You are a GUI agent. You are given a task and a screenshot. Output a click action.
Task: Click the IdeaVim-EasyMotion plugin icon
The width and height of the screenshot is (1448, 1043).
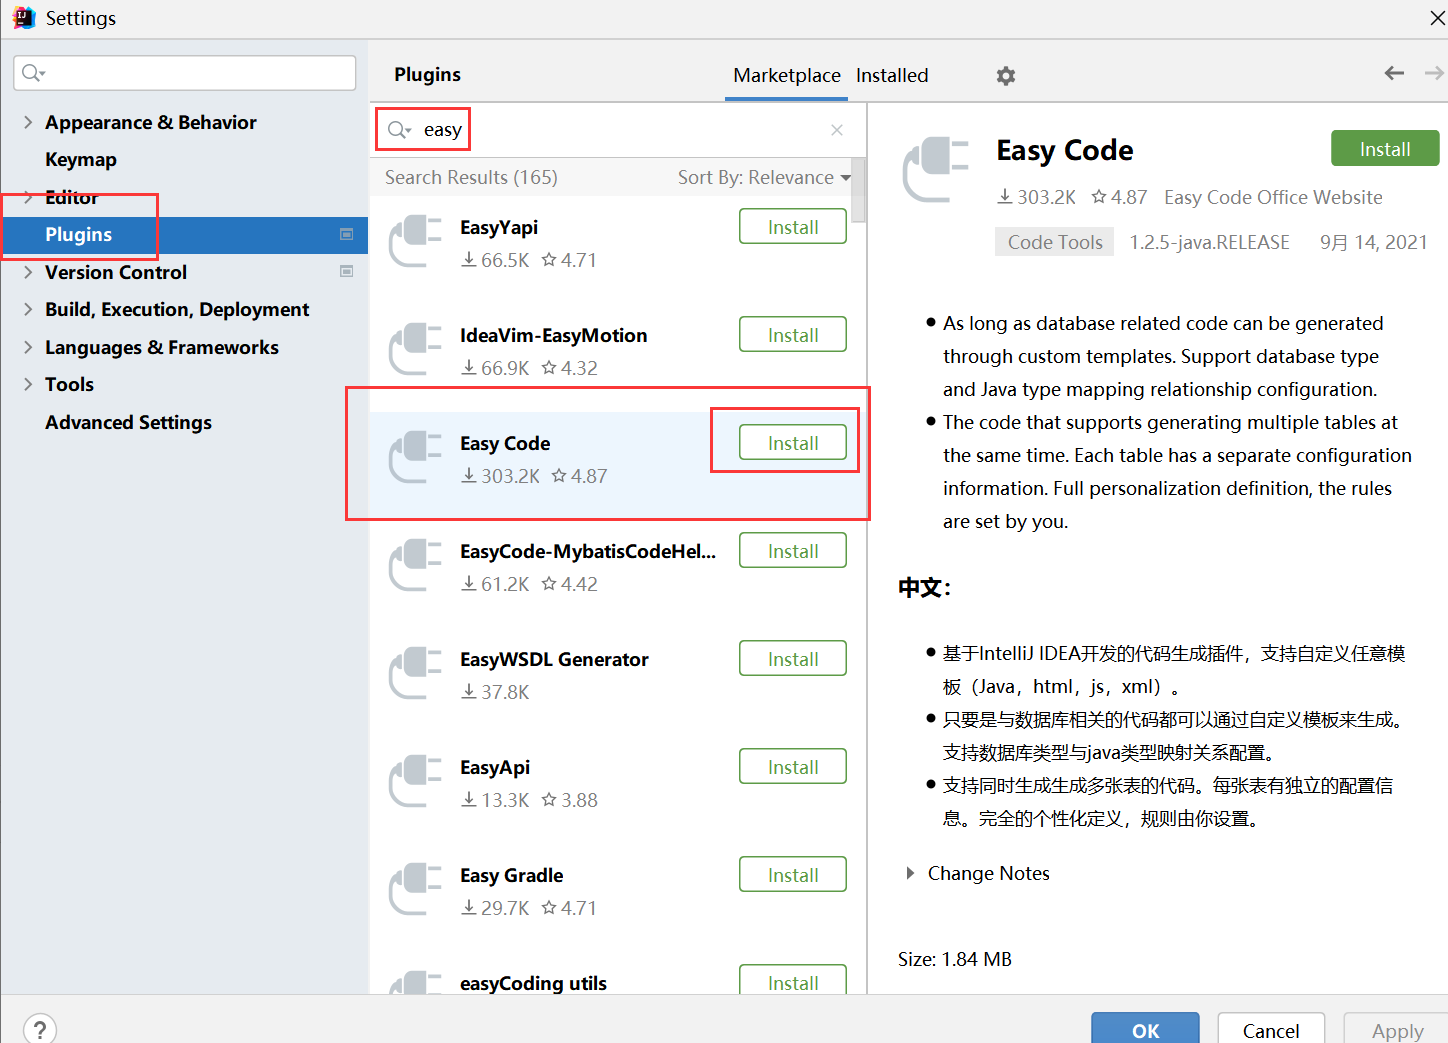(x=415, y=349)
